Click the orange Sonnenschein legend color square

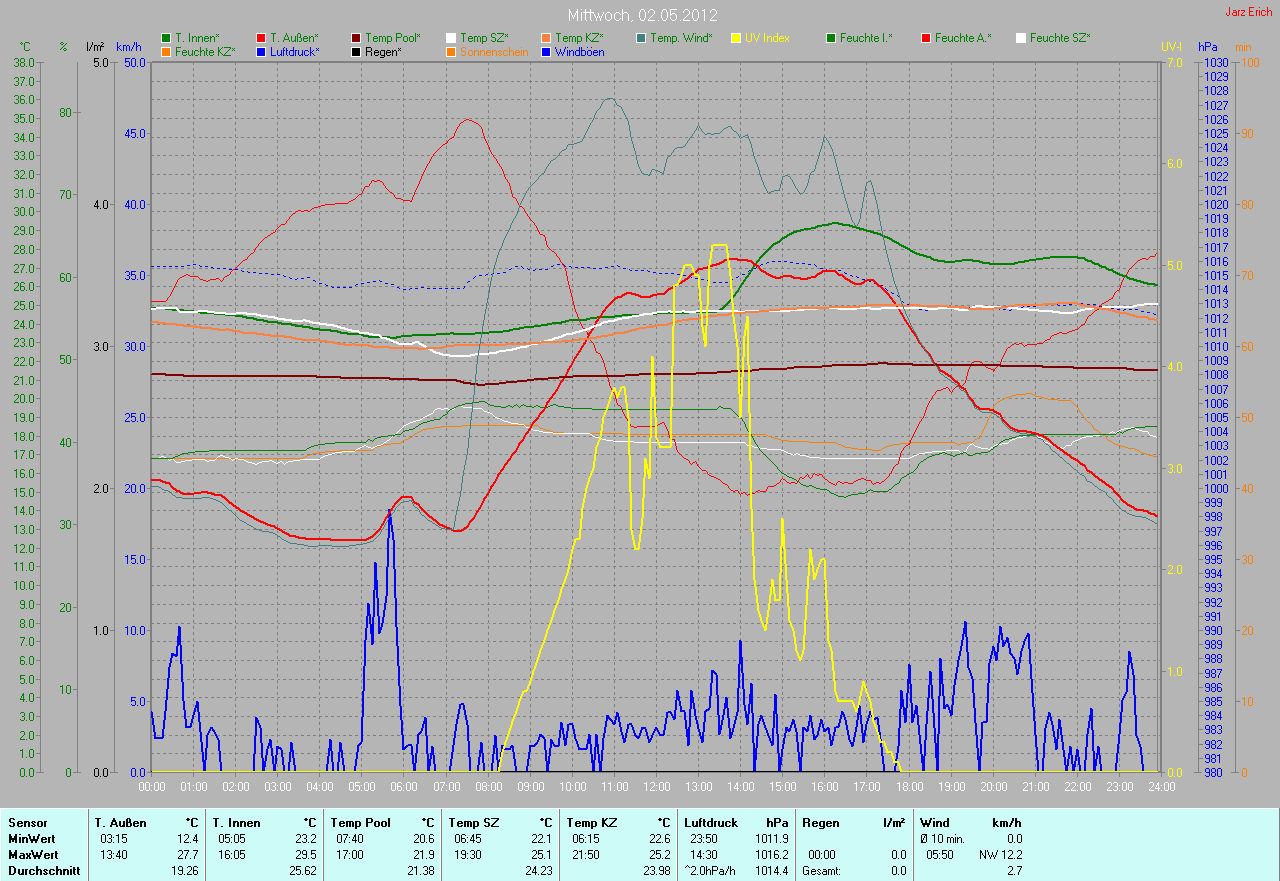(451, 51)
